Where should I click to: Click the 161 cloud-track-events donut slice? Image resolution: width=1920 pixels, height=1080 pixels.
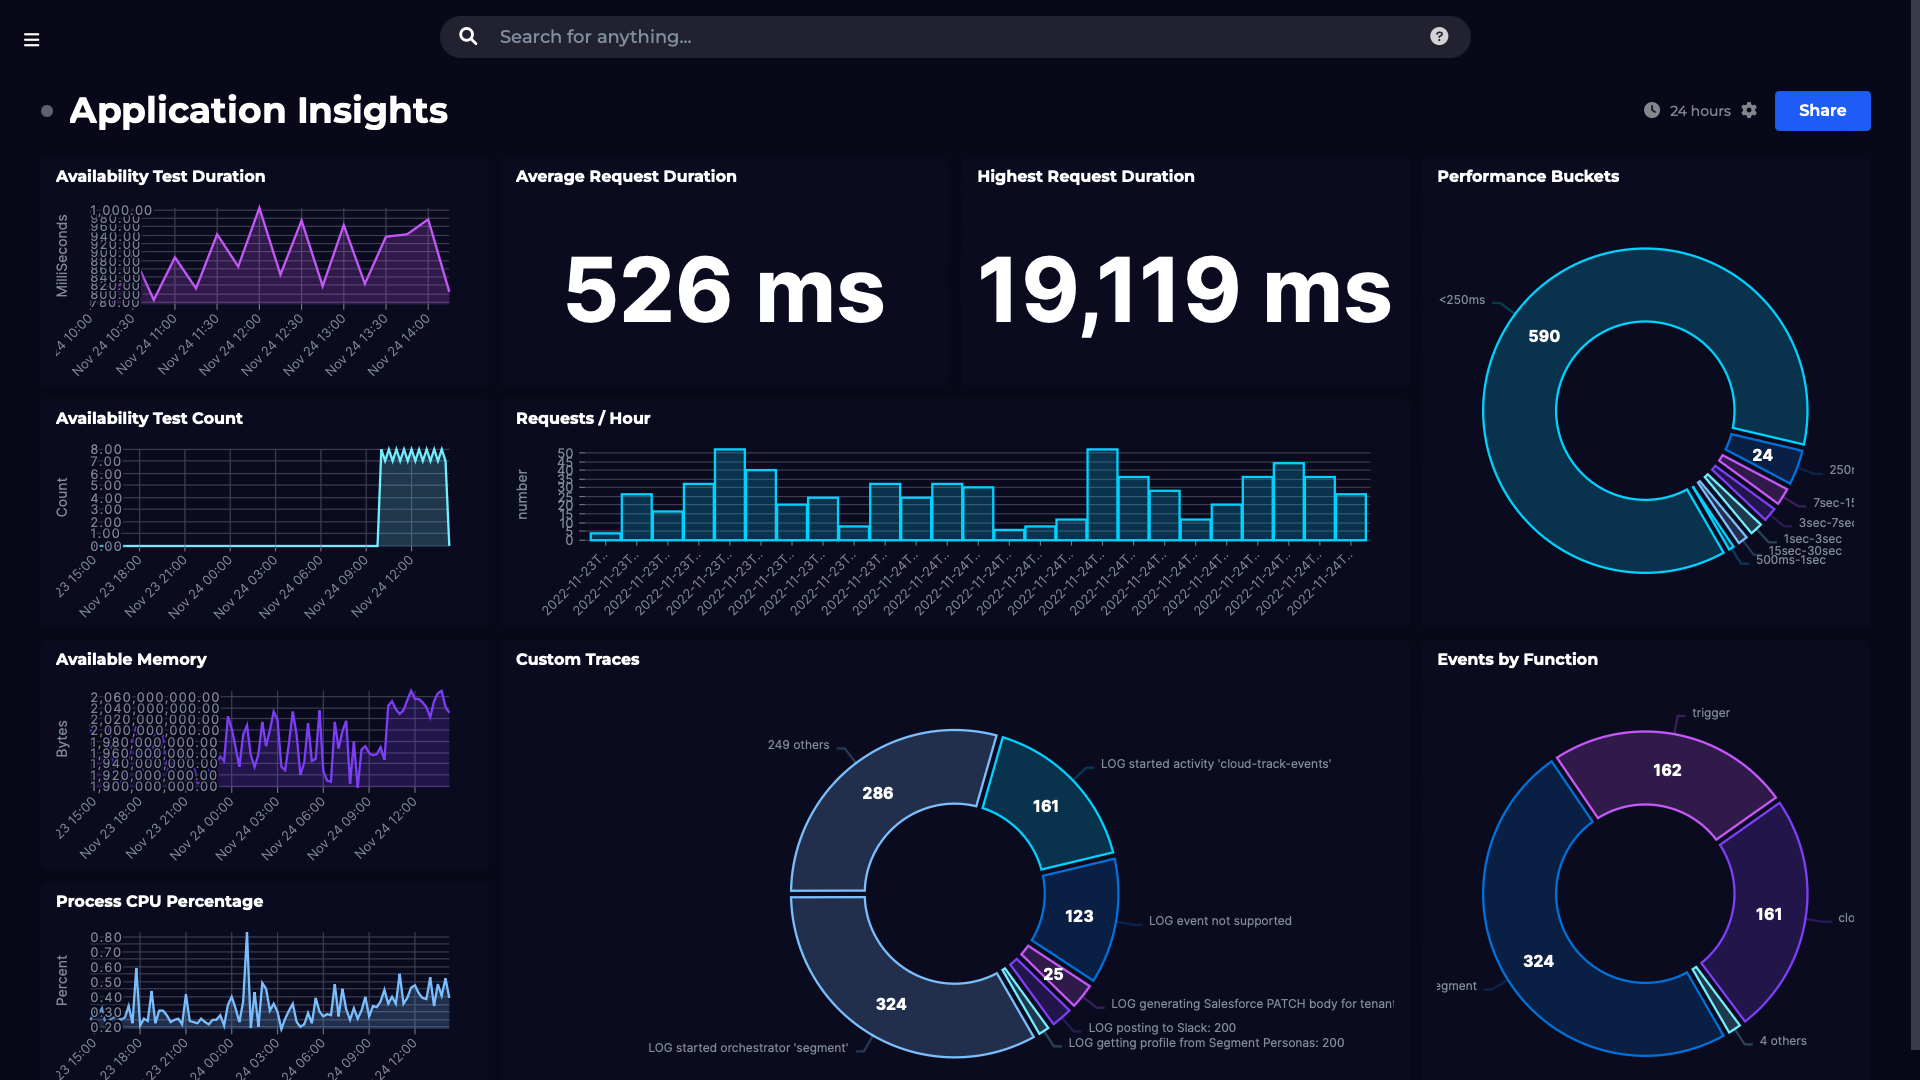pos(1045,807)
